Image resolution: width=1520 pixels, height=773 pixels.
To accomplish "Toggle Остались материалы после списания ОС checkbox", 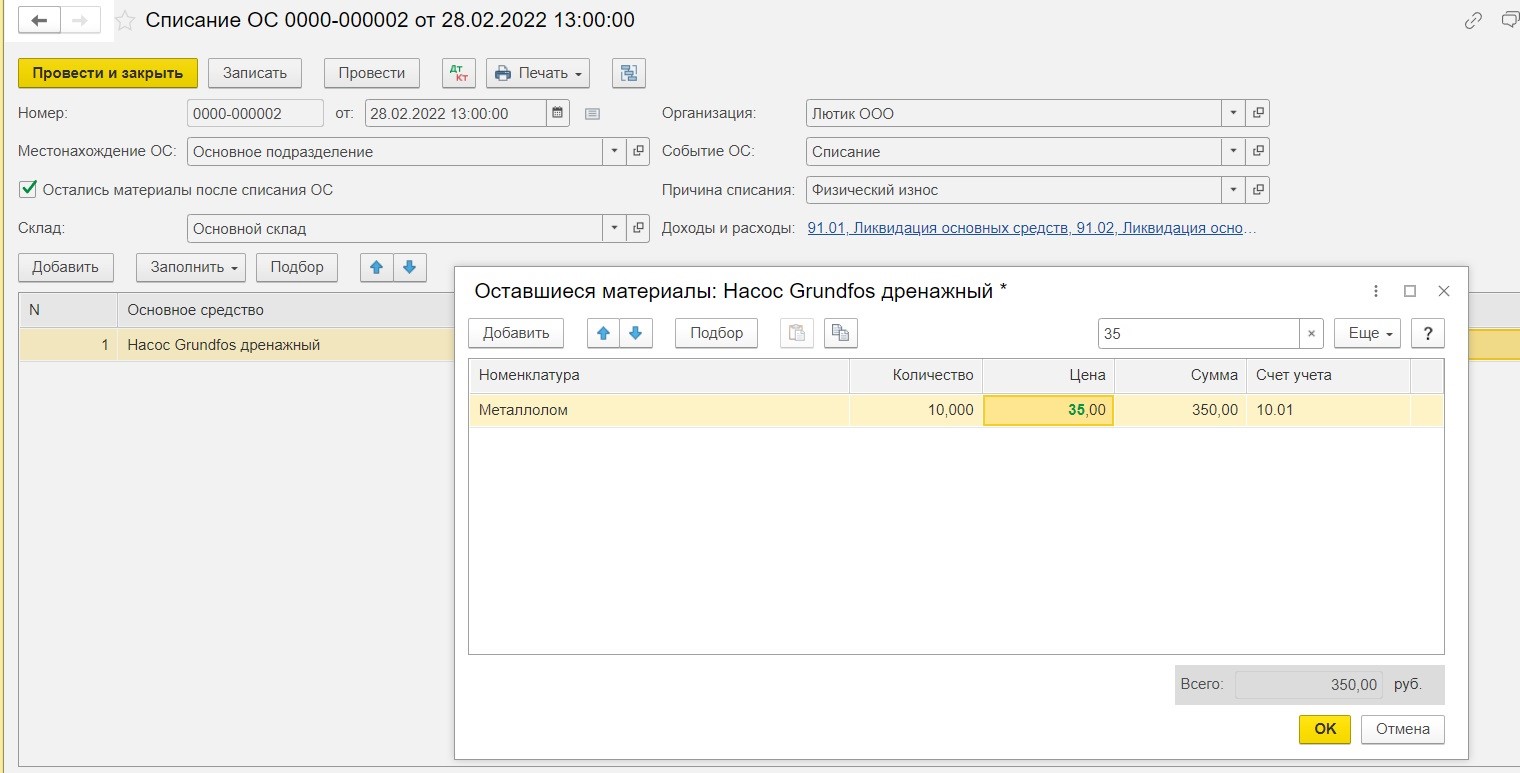I will 27,189.
